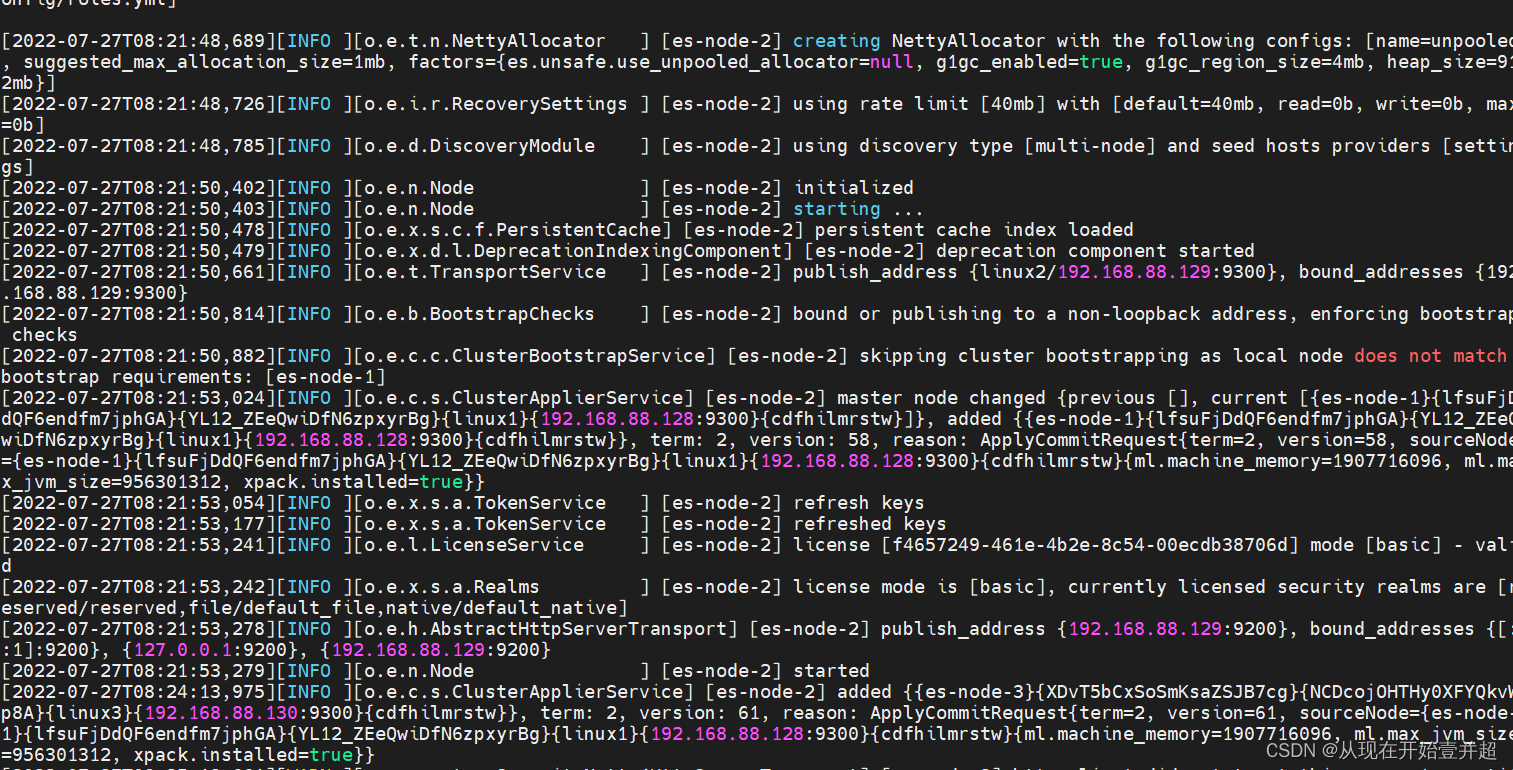Click the cyan 'creating' word in NettyAllocator log

[837, 41]
